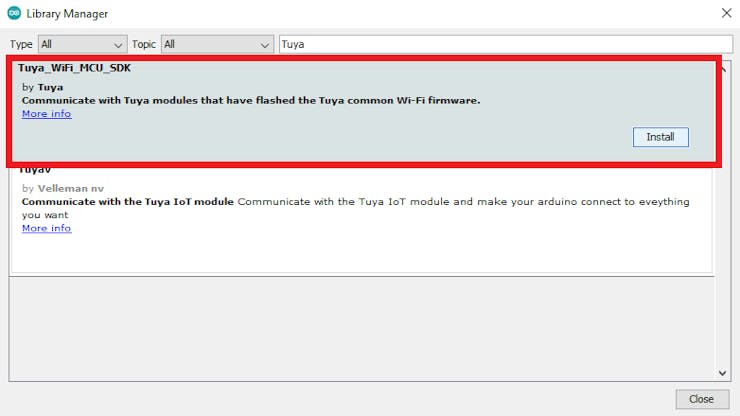Open More info link for Tuya_WiFi_MCU_SDK
This screenshot has height=416, width=740.
click(46, 114)
